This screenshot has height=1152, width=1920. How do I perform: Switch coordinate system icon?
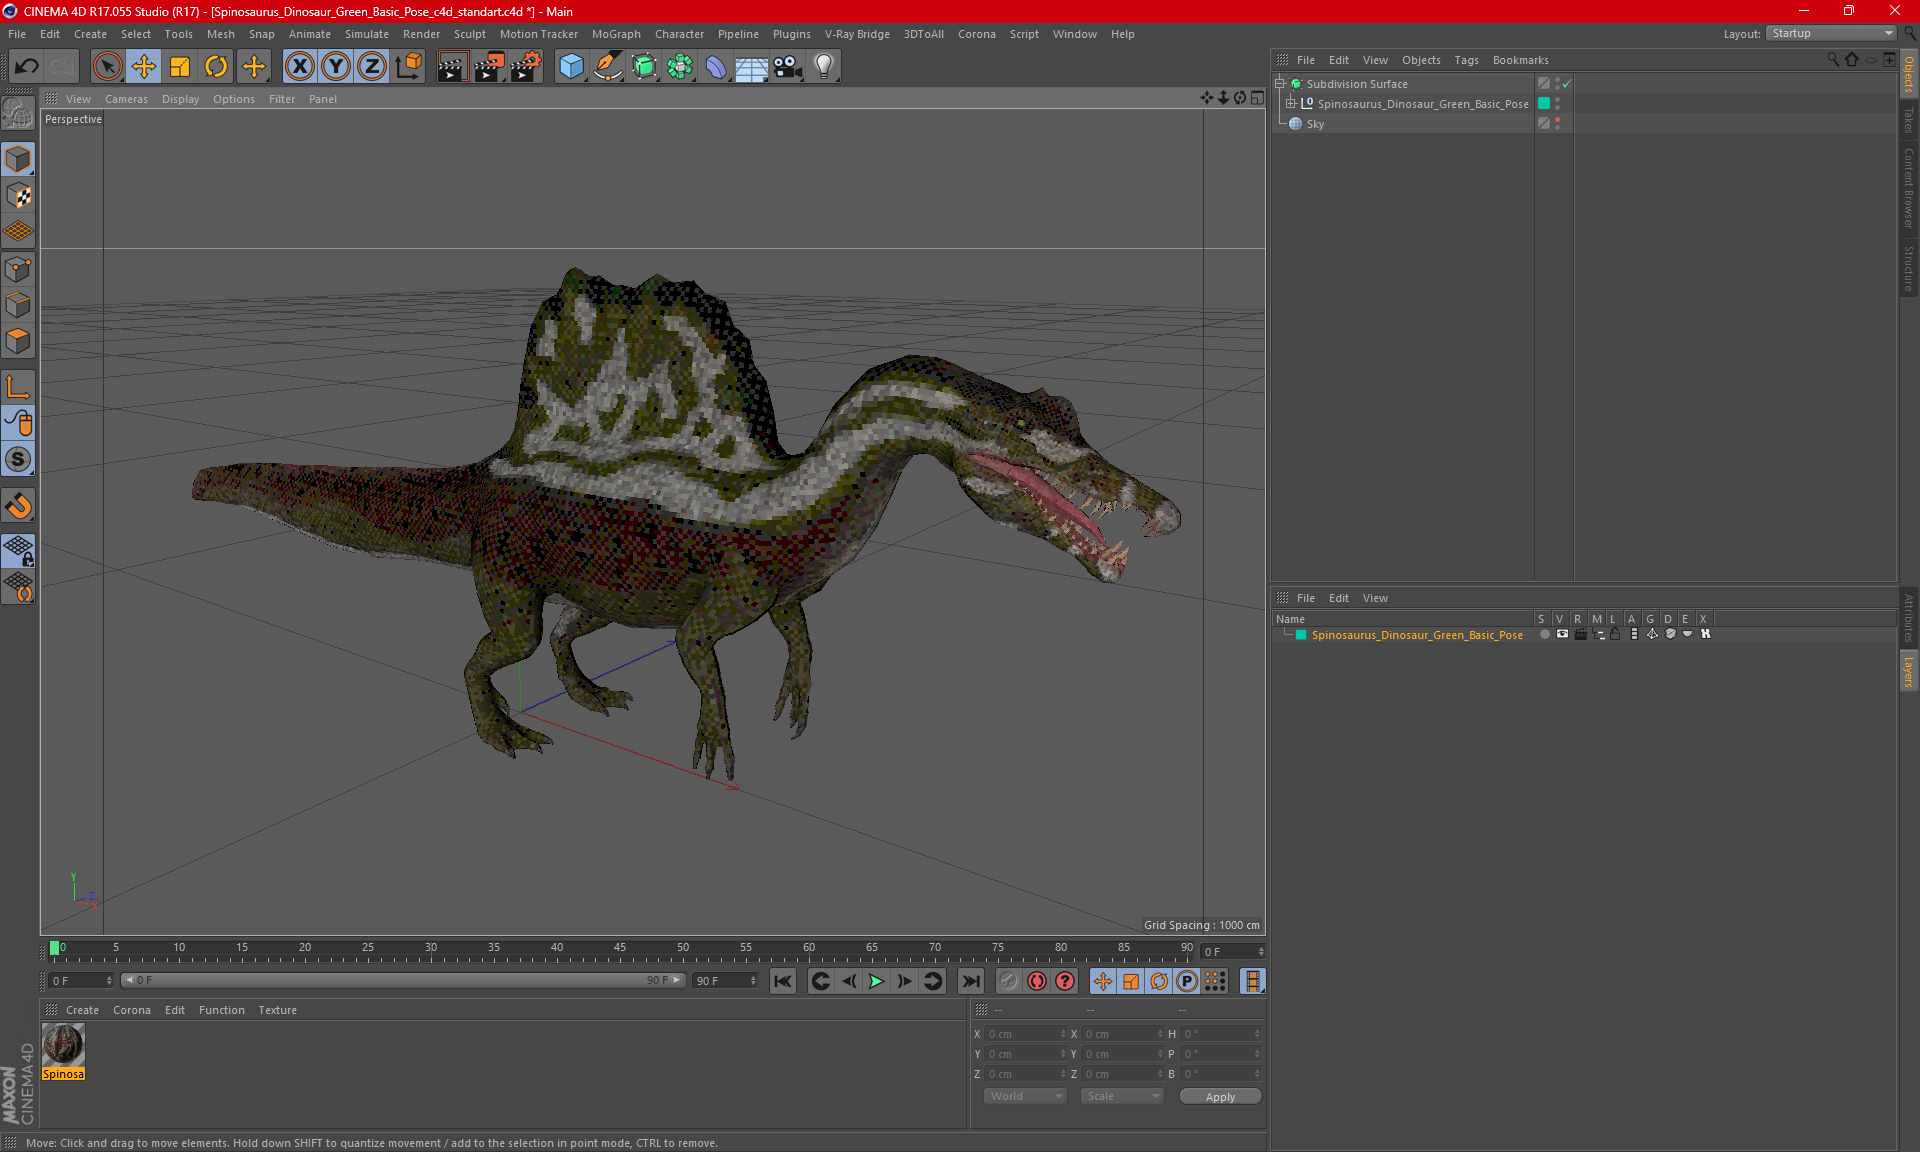click(408, 66)
